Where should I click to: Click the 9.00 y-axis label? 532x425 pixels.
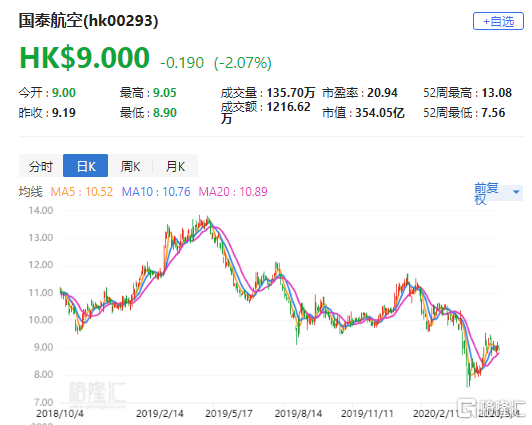click(x=43, y=347)
